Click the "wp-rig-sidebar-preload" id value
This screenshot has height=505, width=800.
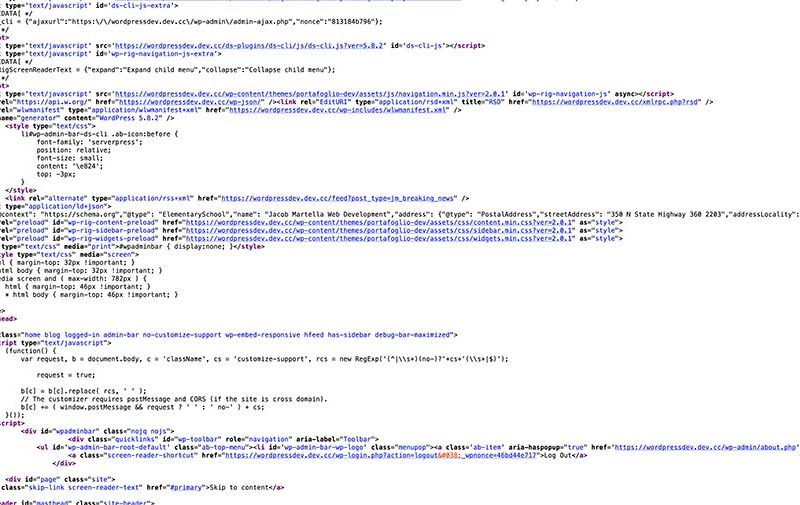pyautogui.click(x=111, y=231)
